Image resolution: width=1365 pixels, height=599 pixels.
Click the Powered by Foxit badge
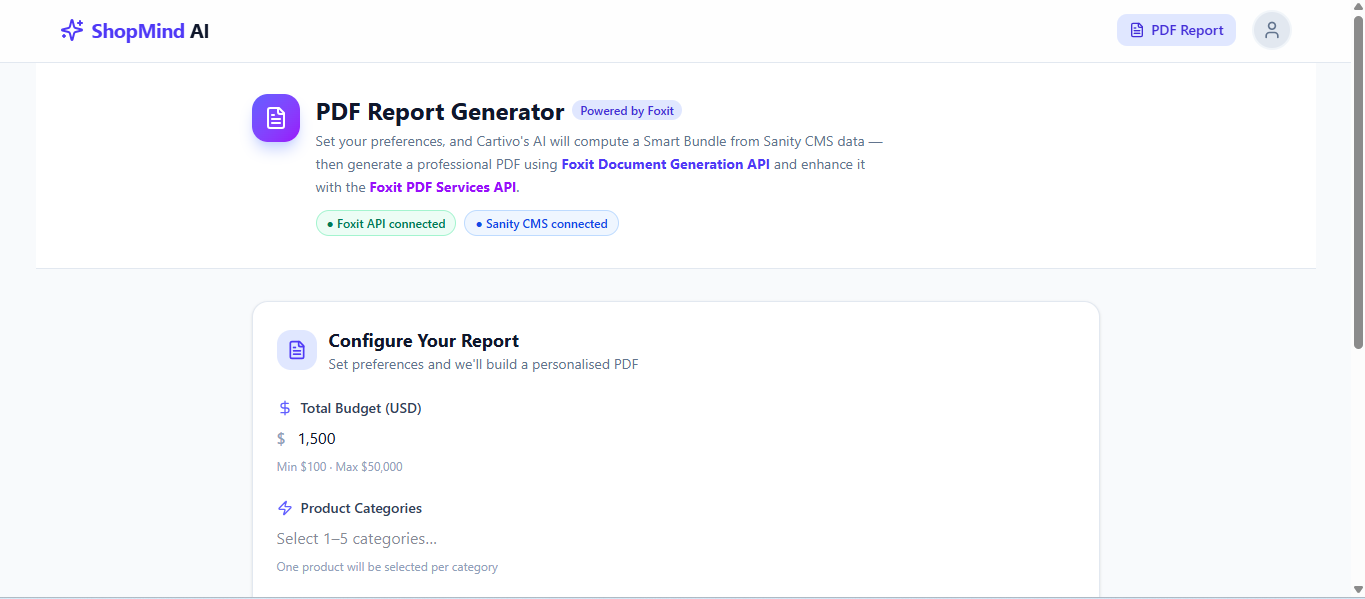click(x=627, y=111)
